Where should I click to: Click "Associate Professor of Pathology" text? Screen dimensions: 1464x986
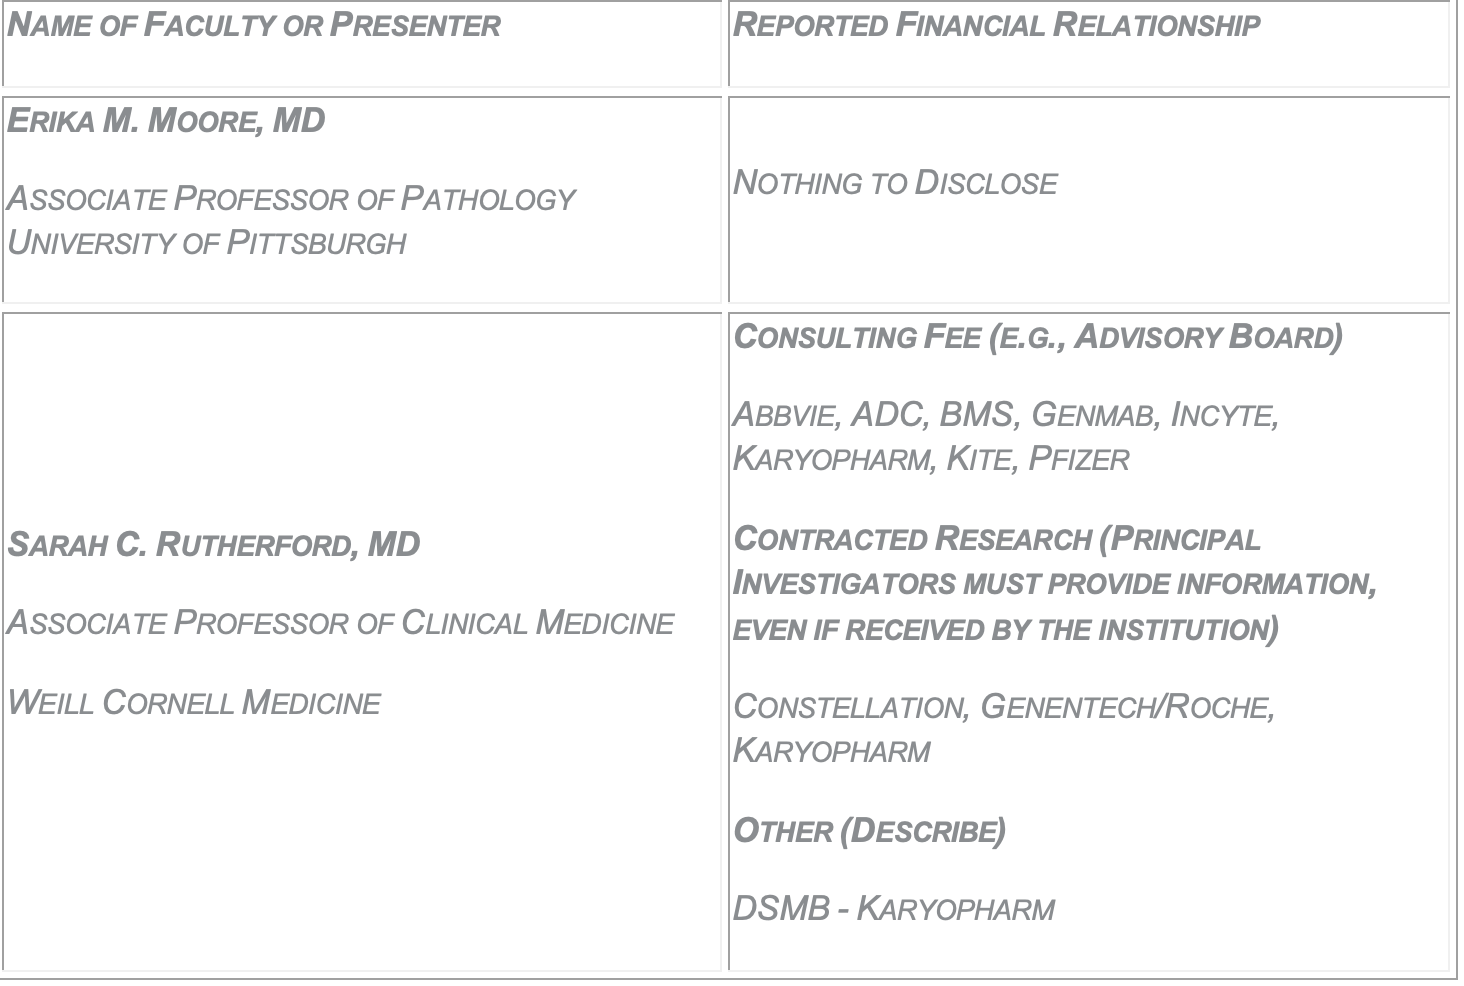(290, 199)
